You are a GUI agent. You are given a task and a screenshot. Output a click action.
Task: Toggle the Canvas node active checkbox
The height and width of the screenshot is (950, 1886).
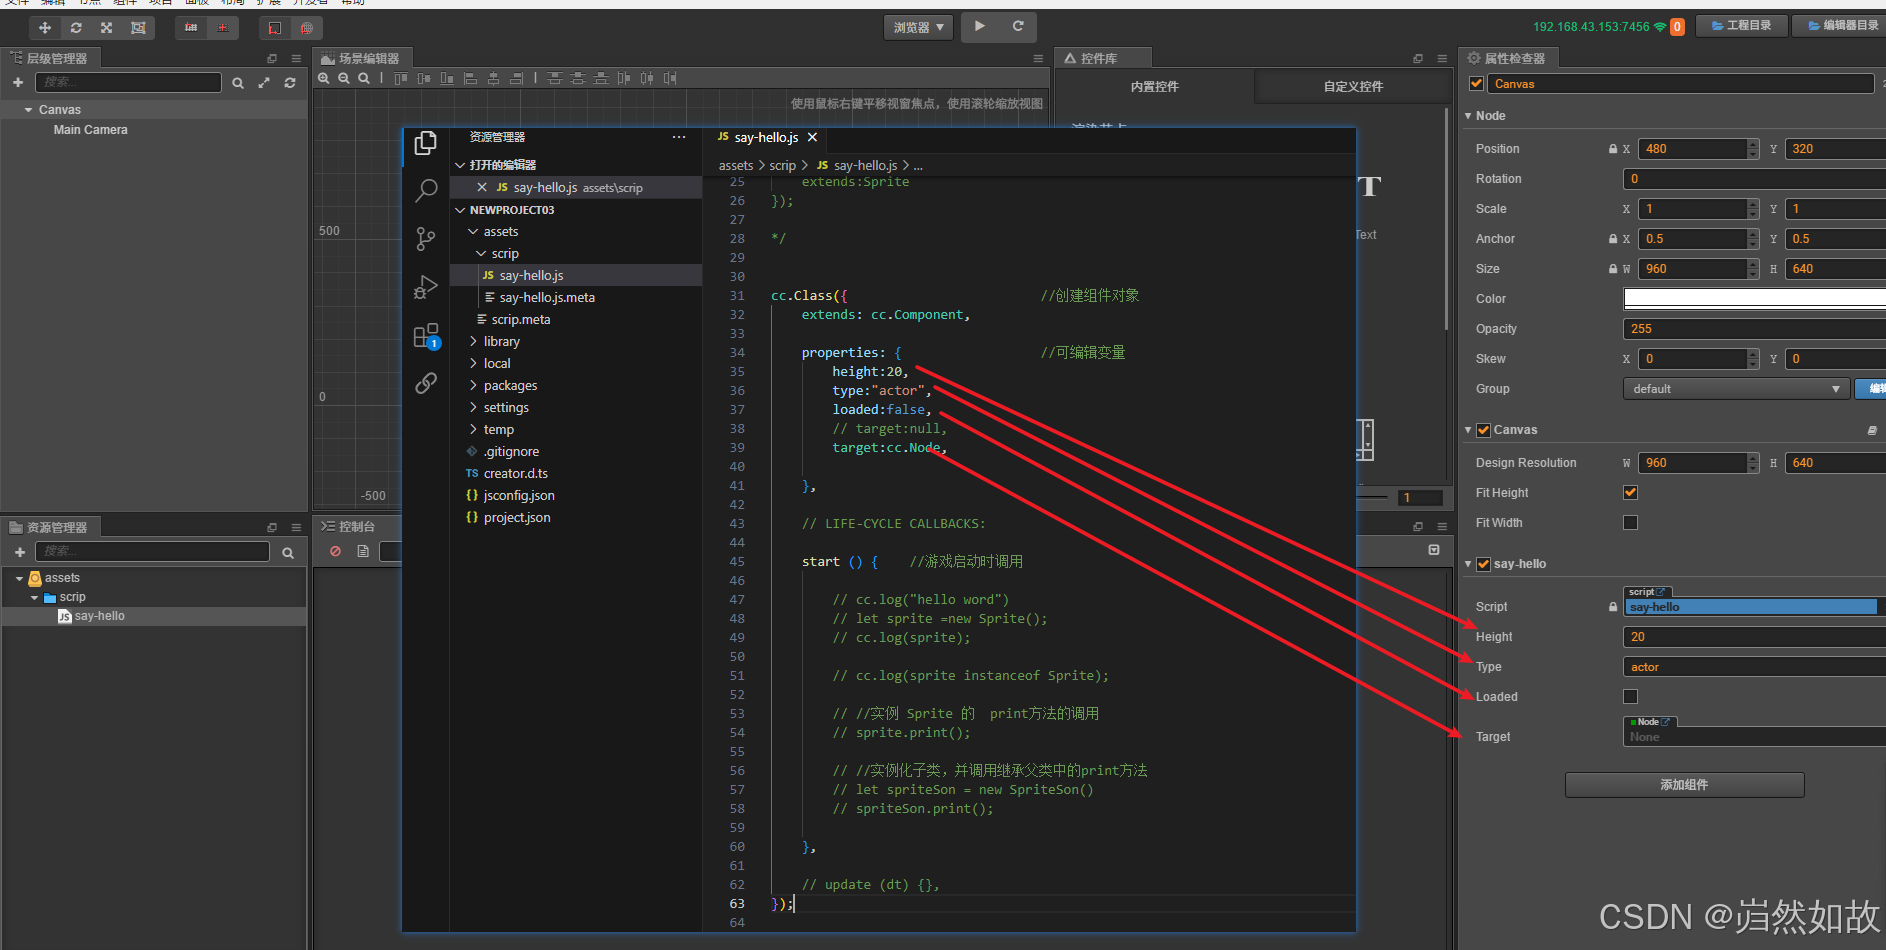coord(1476,83)
